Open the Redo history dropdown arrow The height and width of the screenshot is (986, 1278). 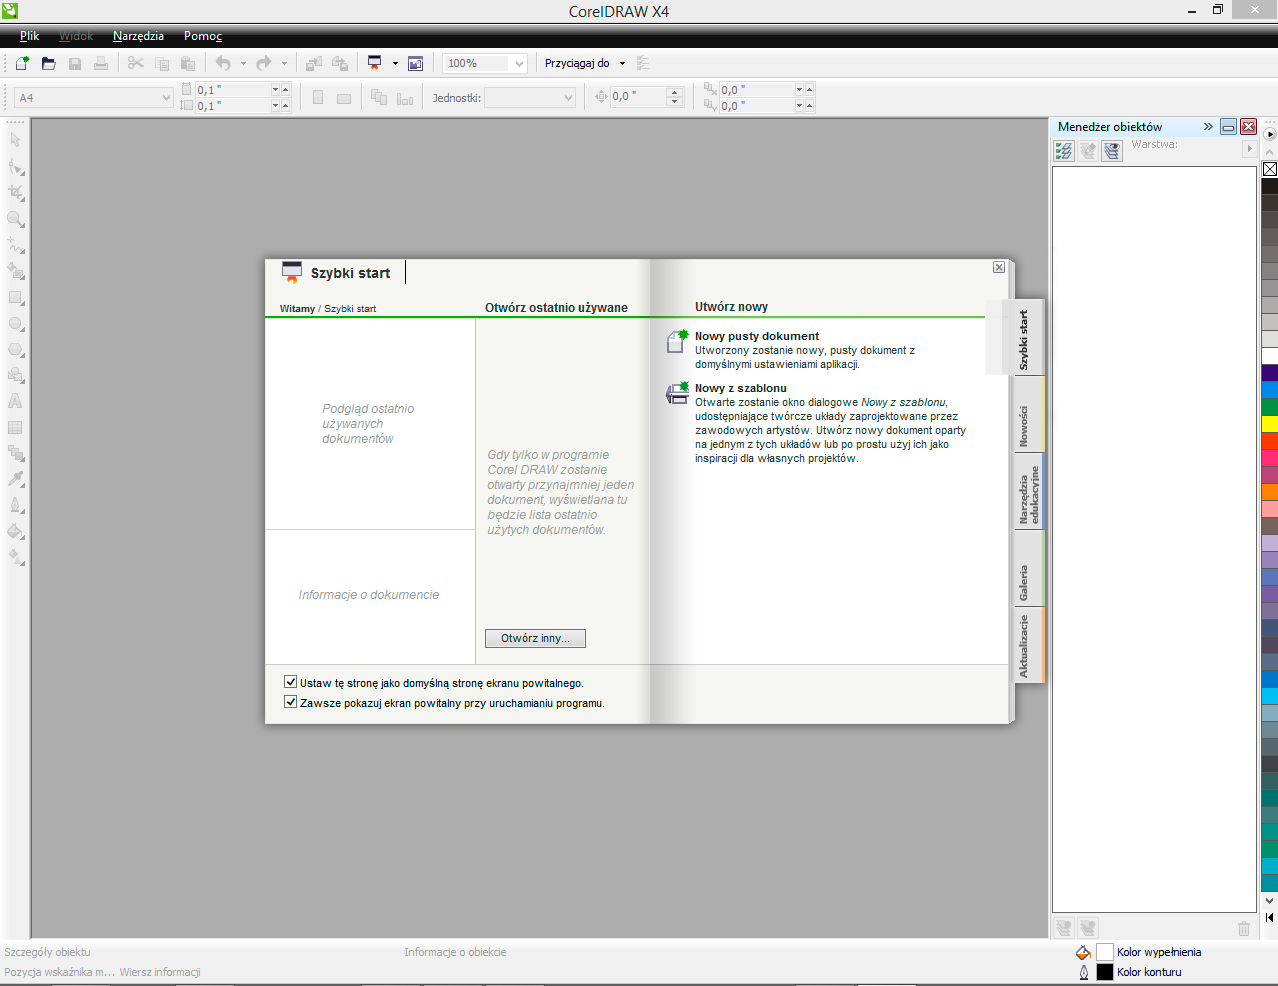(x=284, y=63)
